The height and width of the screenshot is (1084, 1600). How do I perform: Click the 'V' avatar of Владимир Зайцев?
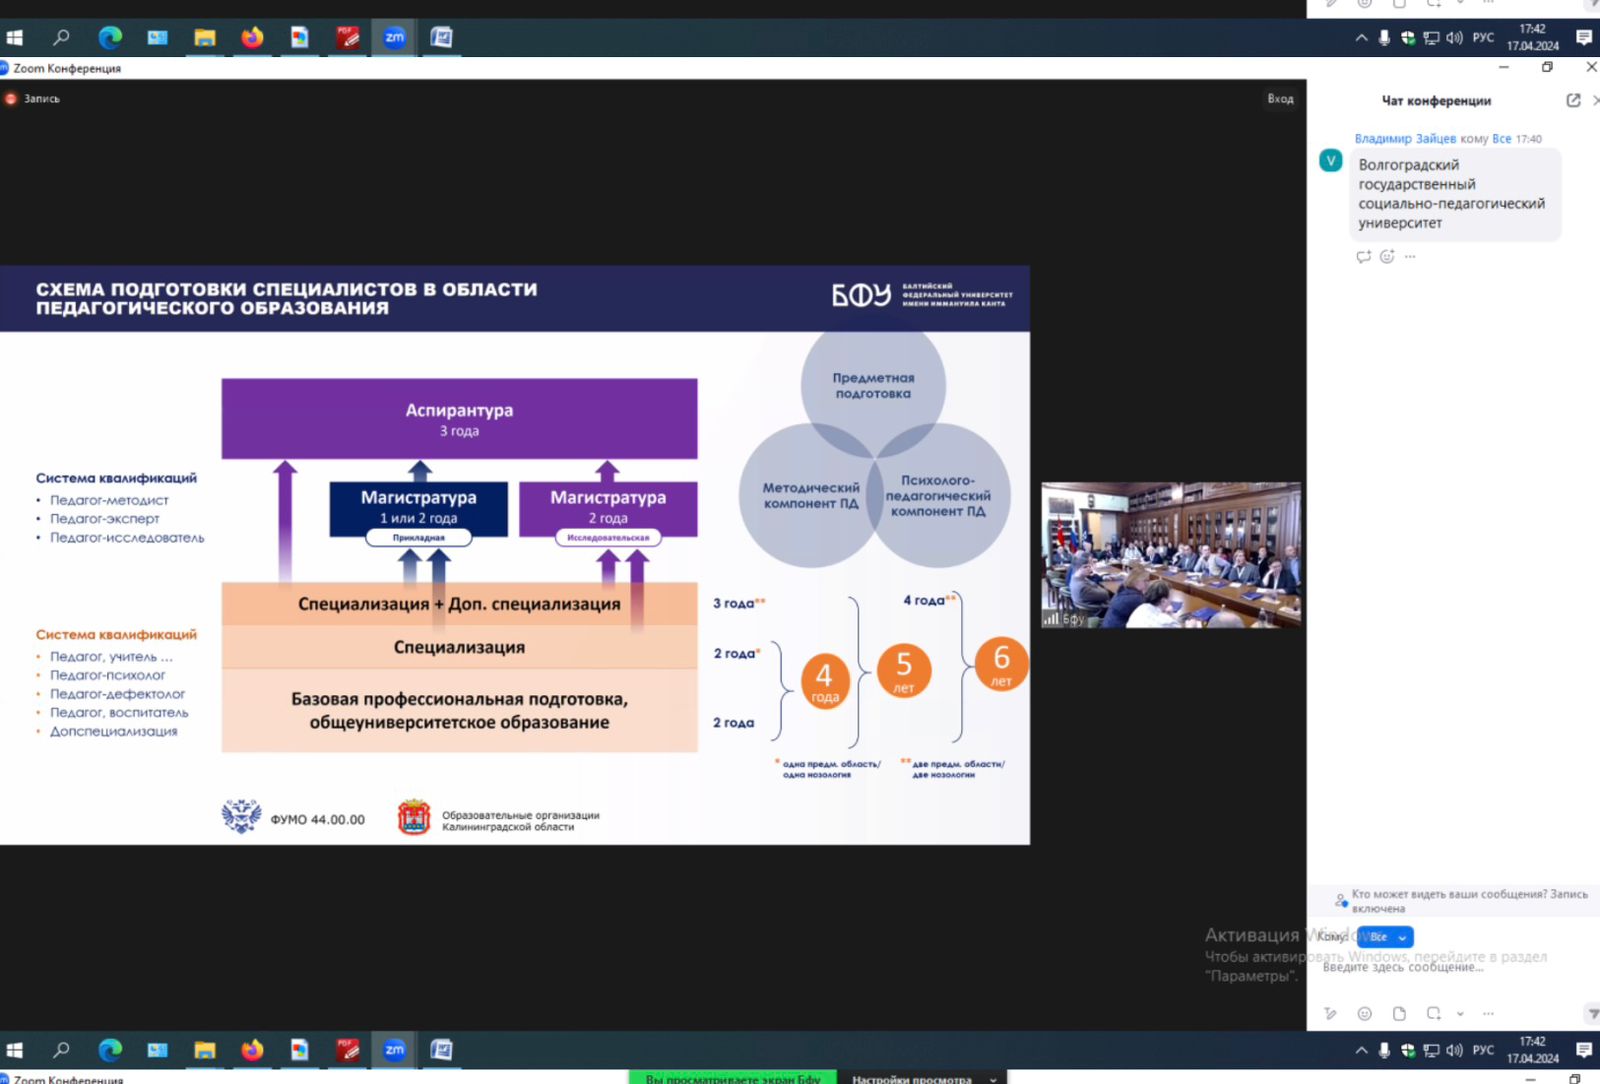point(1331,161)
